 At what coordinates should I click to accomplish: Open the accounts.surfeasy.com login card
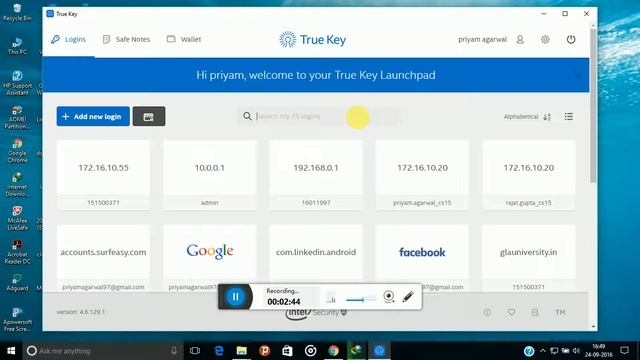103,258
